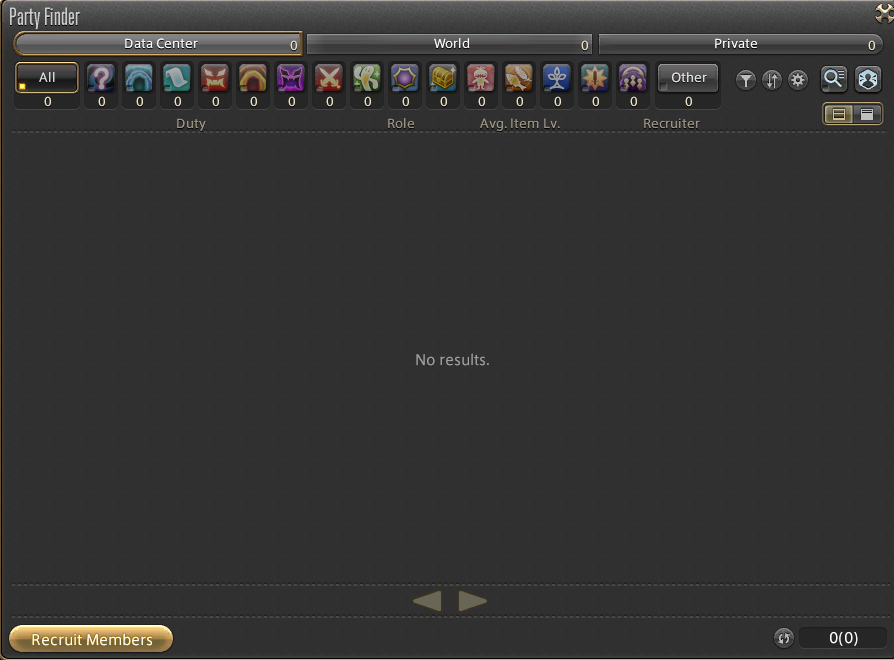
Task: Switch to the Data Center tab
Action: coord(159,44)
